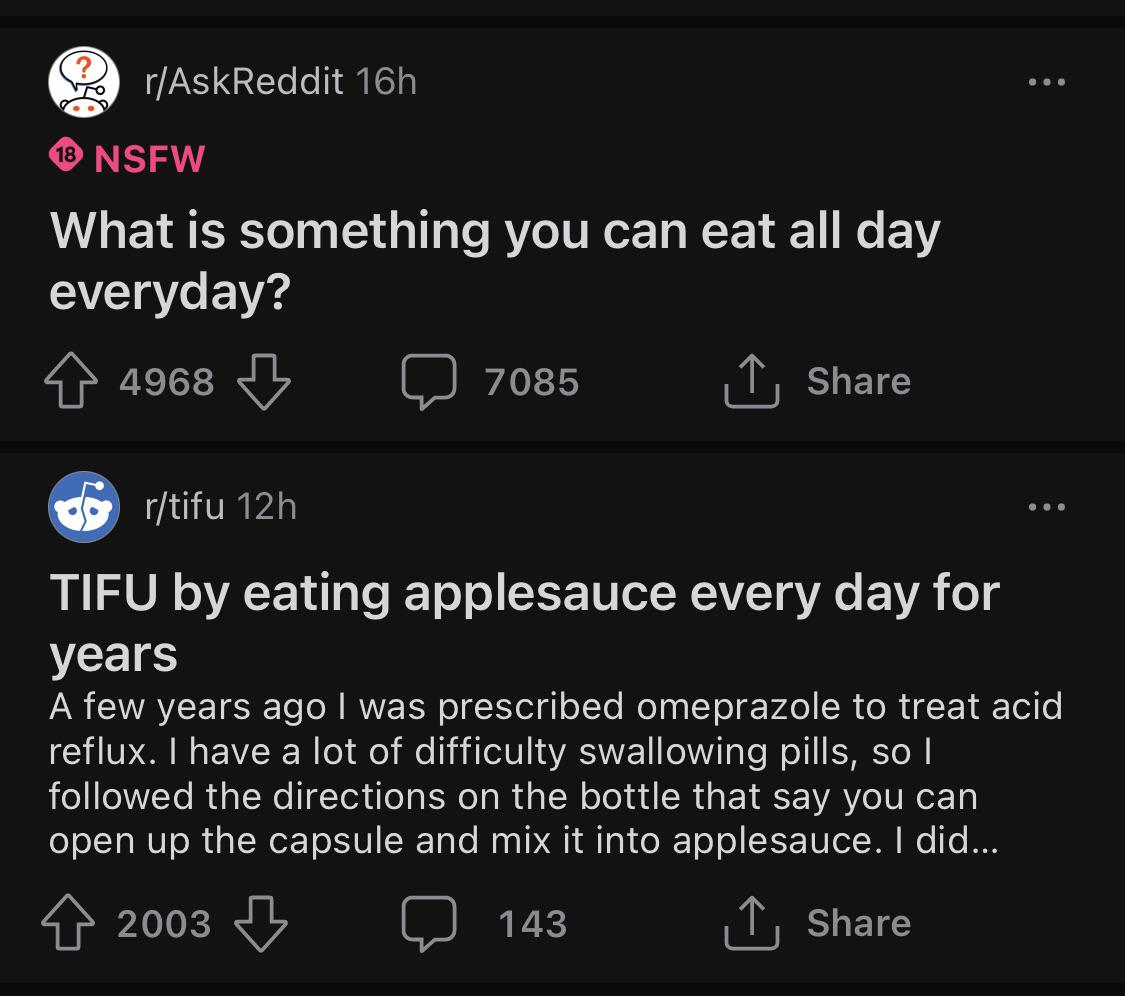Go to the r/tifu subreddit

(x=184, y=507)
